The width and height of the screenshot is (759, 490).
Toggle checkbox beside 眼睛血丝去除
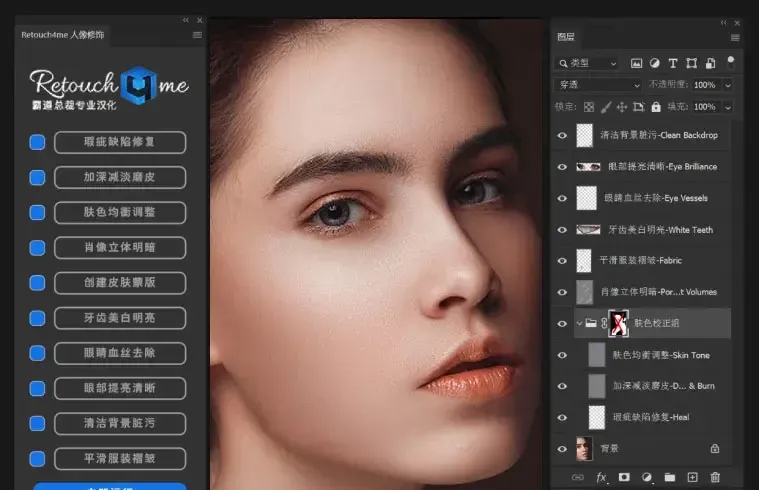click(37, 353)
